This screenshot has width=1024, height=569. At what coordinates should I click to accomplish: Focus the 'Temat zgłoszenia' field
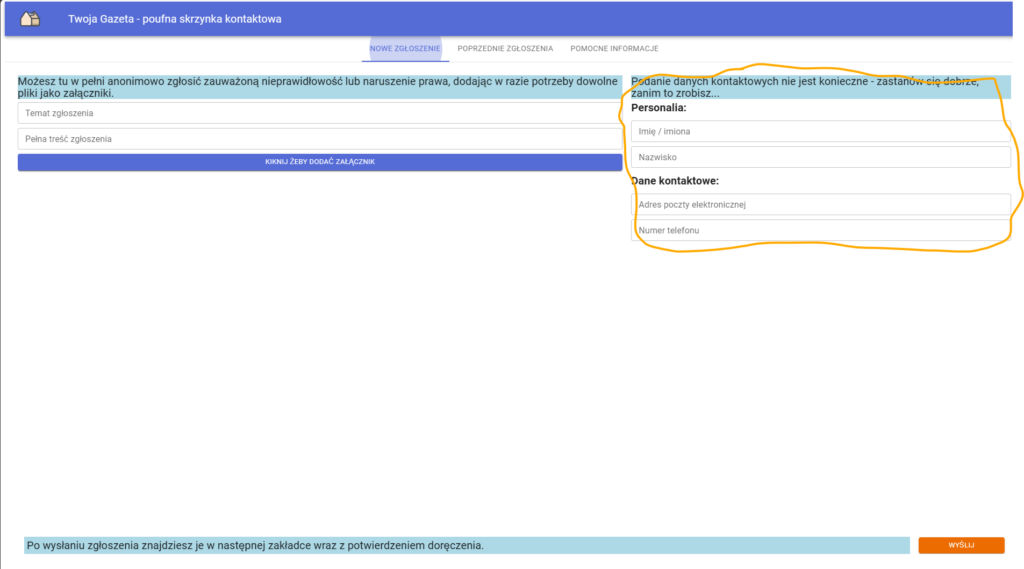point(319,113)
